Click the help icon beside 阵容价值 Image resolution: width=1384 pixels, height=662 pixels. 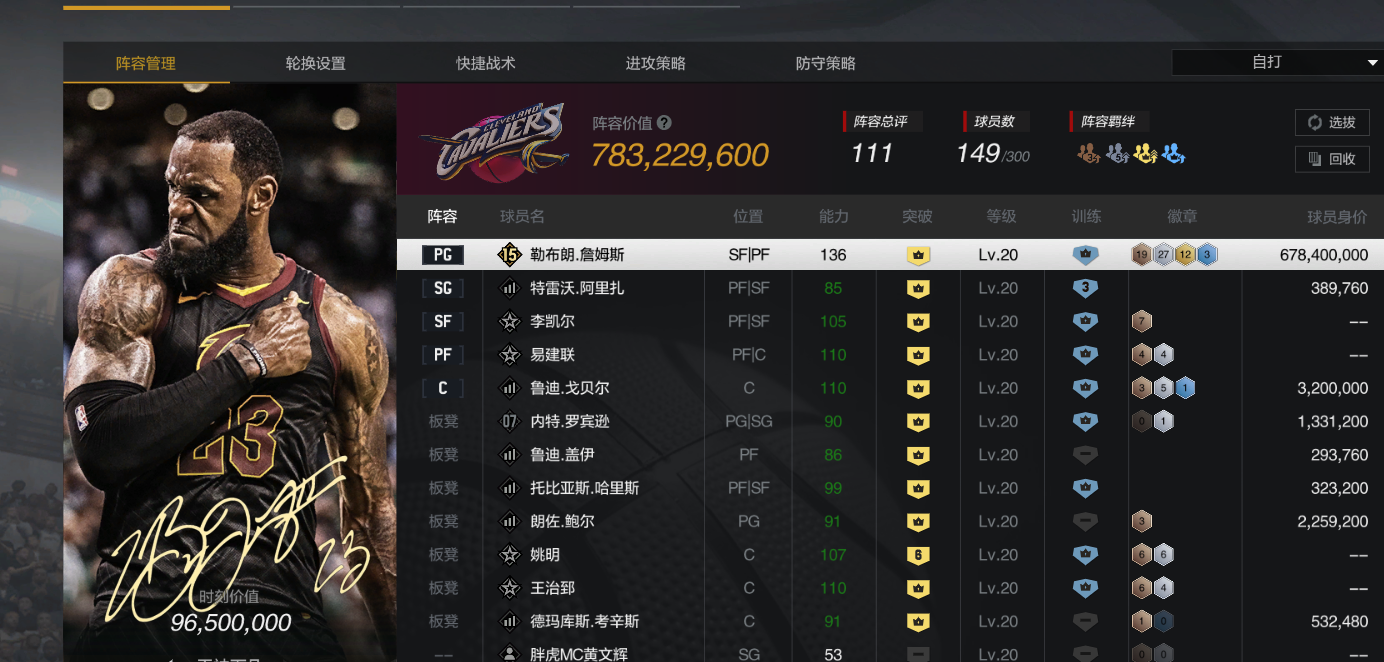pos(664,123)
